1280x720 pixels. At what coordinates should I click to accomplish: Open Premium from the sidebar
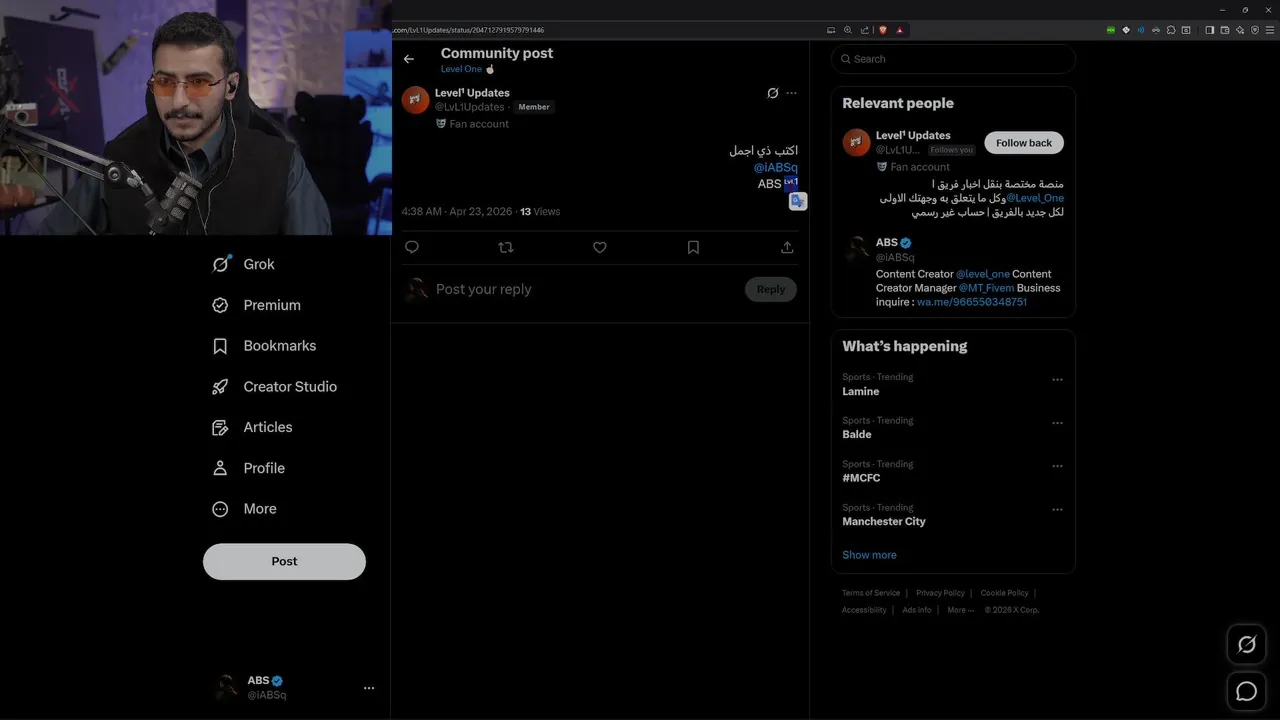pyautogui.click(x=256, y=305)
